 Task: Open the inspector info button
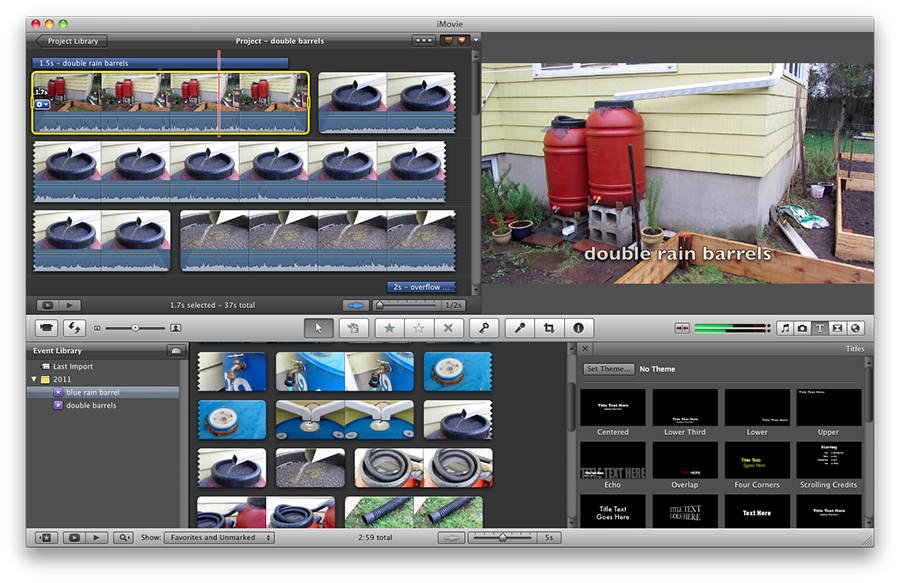(578, 328)
